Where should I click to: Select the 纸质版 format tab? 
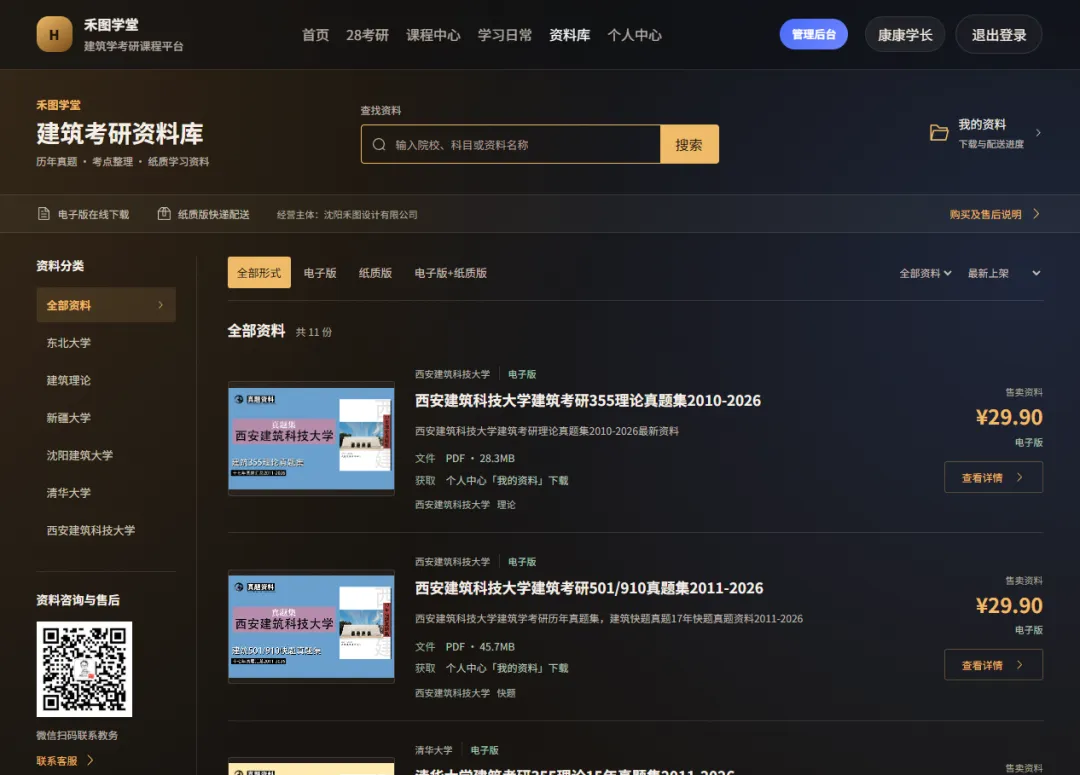375,273
